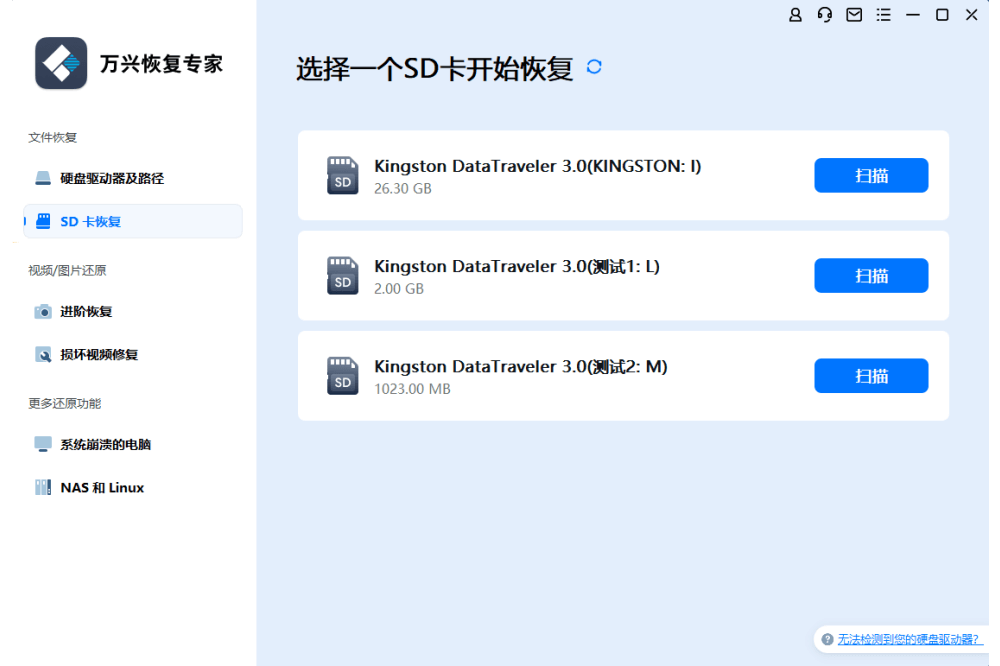Image resolution: width=1000 pixels, height=666 pixels.
Task: Click the NAS server icon
Action: pos(43,487)
